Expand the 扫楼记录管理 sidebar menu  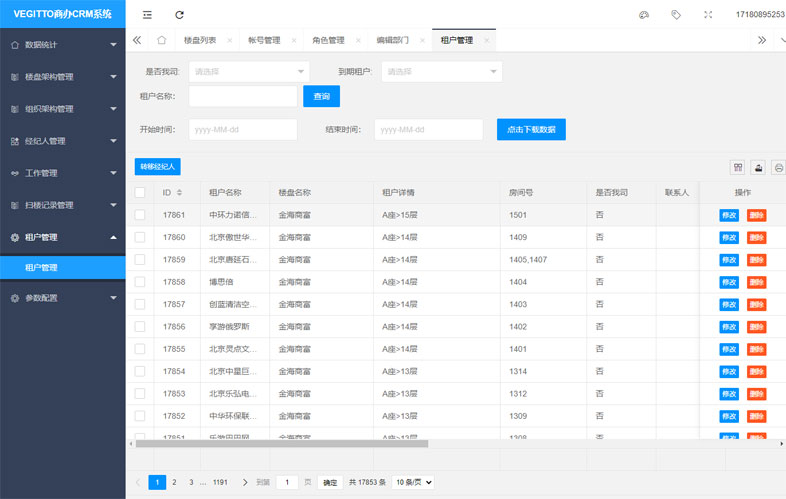pos(63,205)
